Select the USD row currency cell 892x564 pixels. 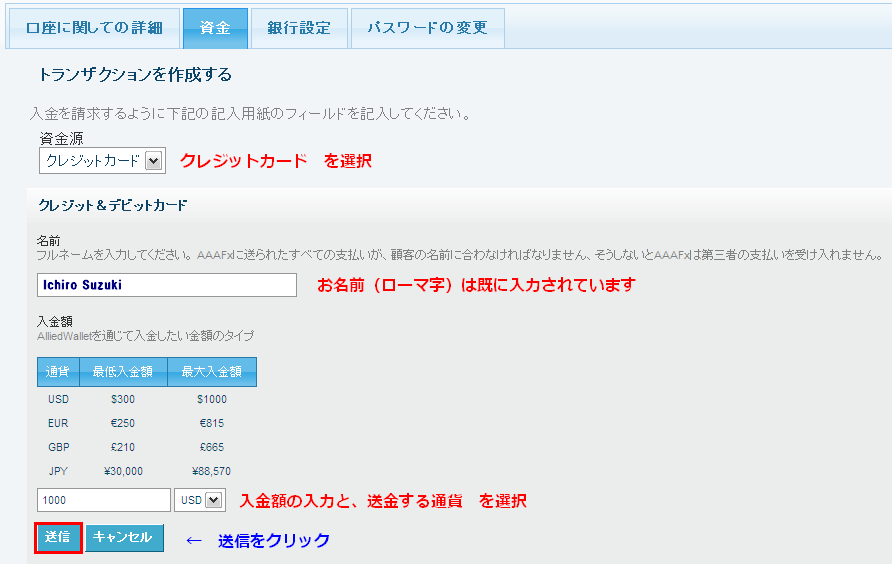tap(58, 400)
